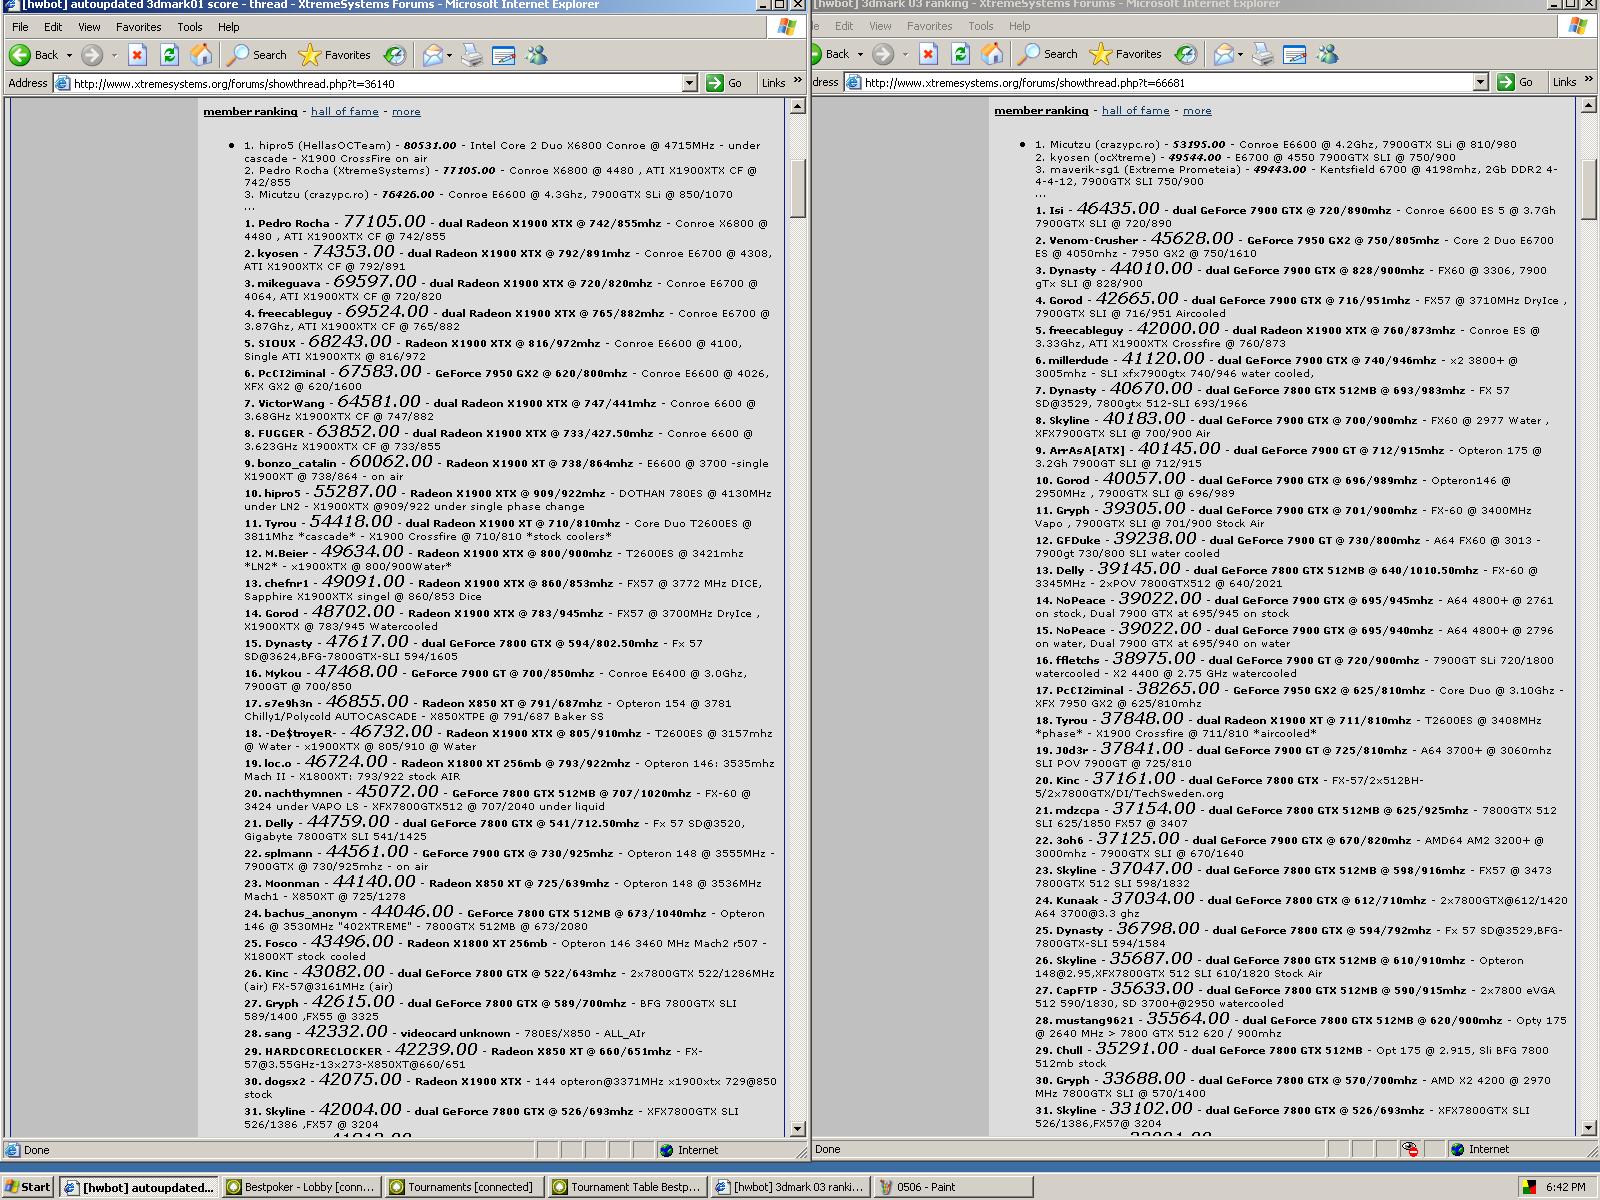Open Favorites pane in 3dmark 03 window toolbar

(x=1125, y=54)
